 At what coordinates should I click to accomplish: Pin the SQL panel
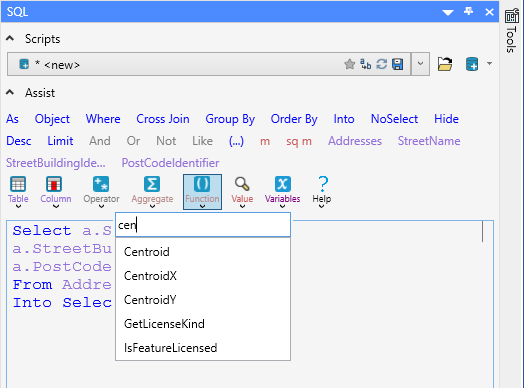coord(468,12)
